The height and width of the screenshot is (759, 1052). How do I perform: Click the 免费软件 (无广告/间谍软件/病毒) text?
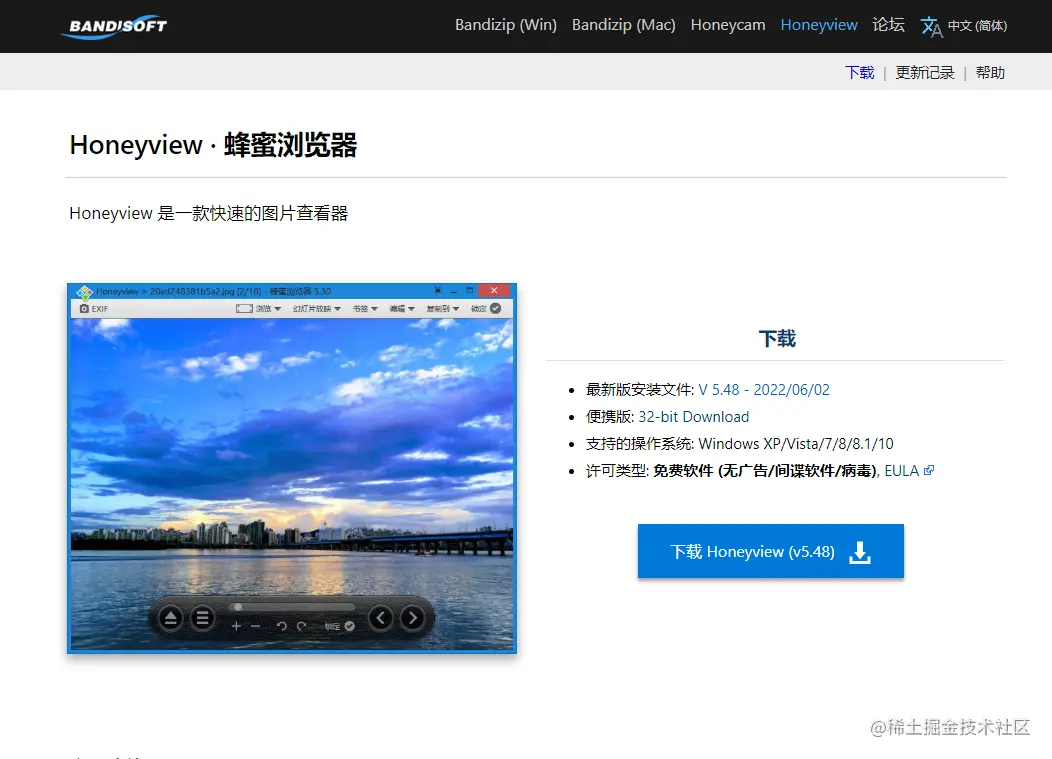(766, 471)
